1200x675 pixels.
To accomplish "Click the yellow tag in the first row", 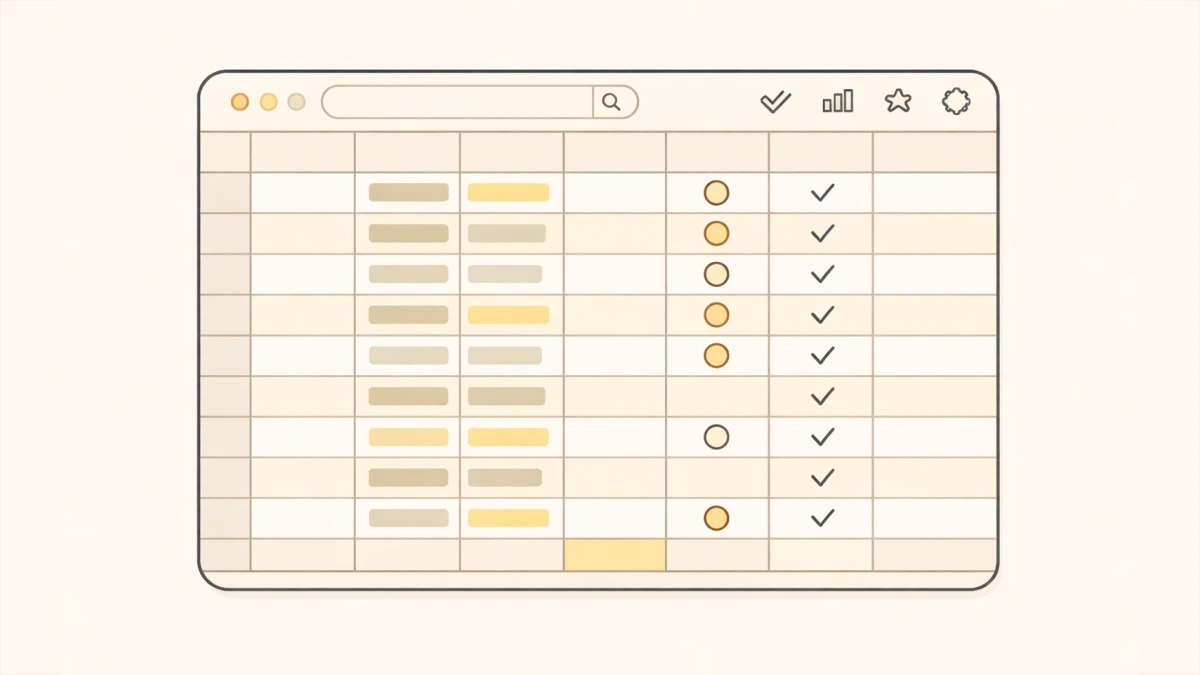I will [508, 193].
